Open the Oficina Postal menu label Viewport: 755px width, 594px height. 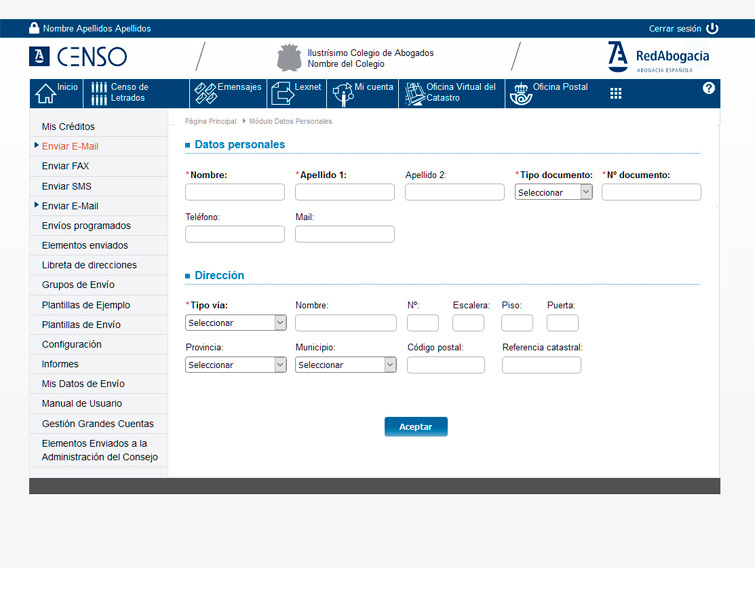[560, 87]
